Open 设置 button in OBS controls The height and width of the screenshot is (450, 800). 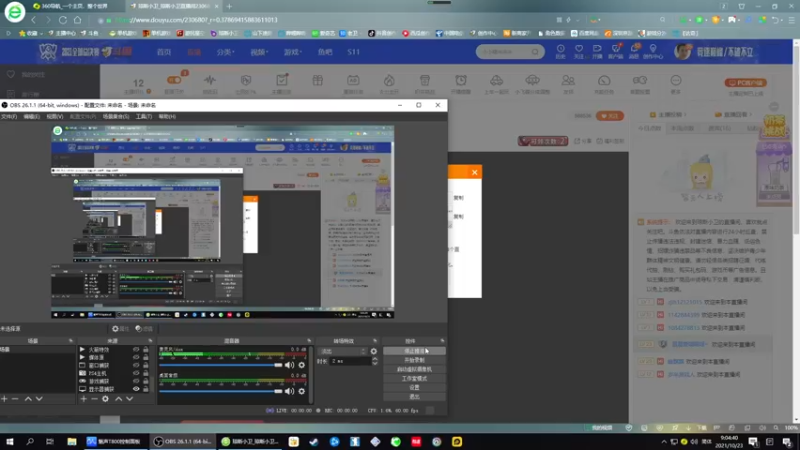pos(414,388)
